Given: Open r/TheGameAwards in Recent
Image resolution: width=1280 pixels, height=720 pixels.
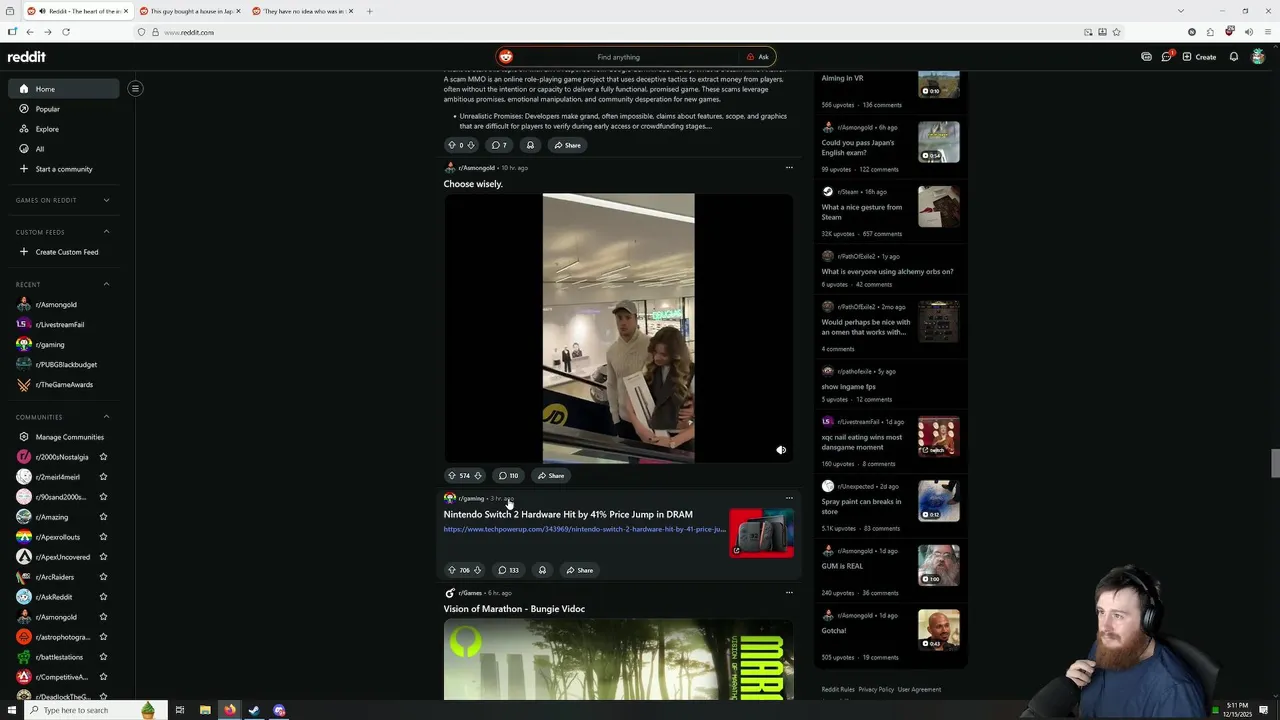Looking at the screenshot, I should click(63, 385).
